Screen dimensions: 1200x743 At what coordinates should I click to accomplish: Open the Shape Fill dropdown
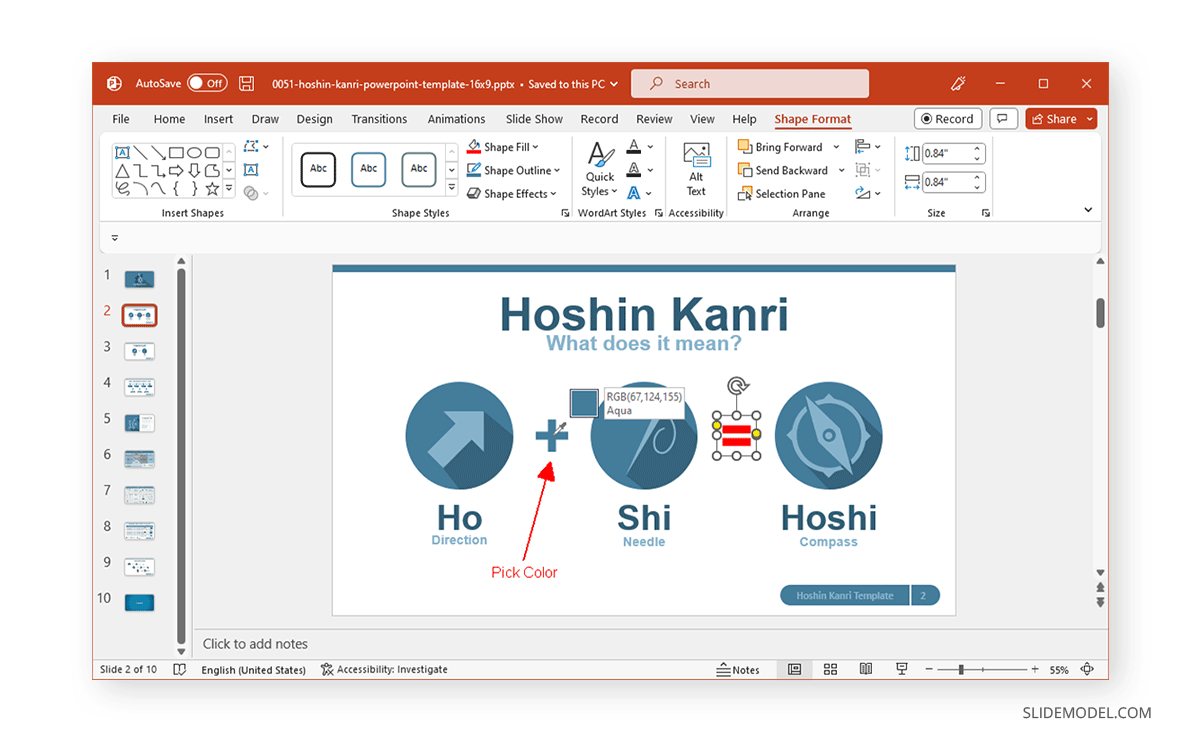pyautogui.click(x=503, y=146)
